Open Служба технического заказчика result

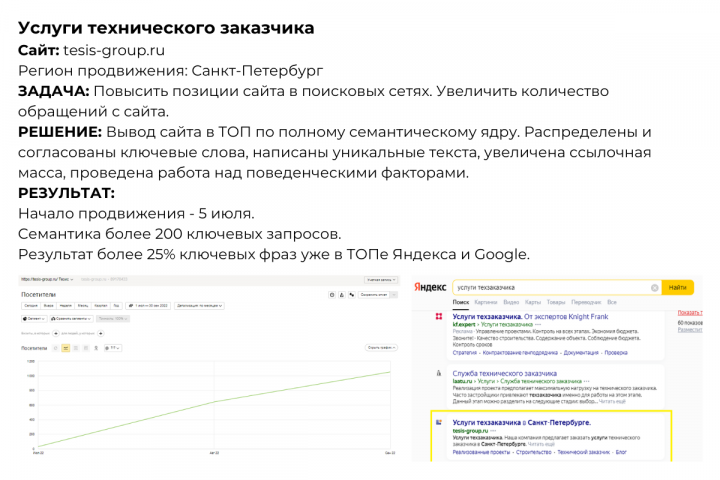504,373
